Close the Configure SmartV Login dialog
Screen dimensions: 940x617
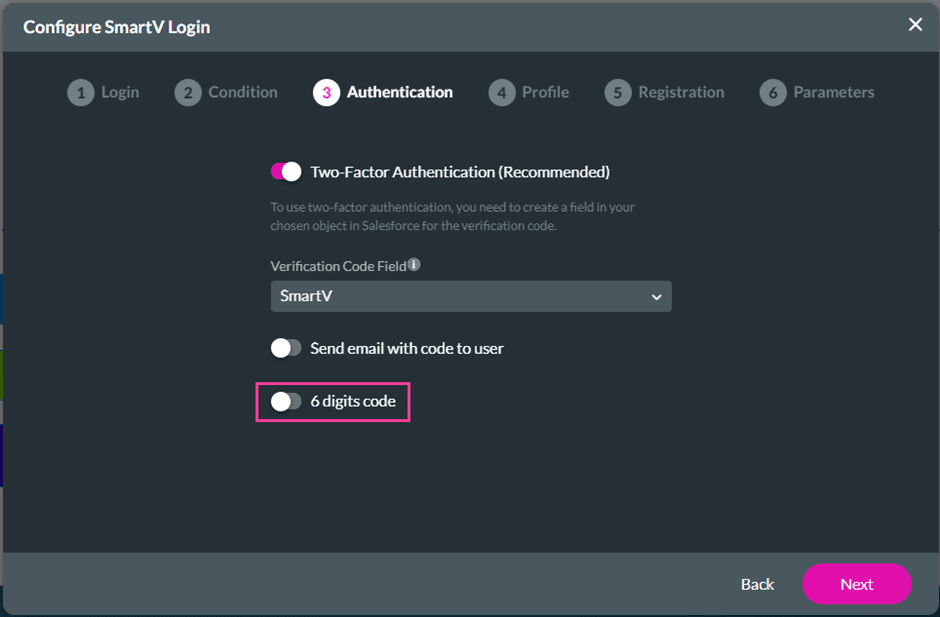pyautogui.click(x=915, y=25)
